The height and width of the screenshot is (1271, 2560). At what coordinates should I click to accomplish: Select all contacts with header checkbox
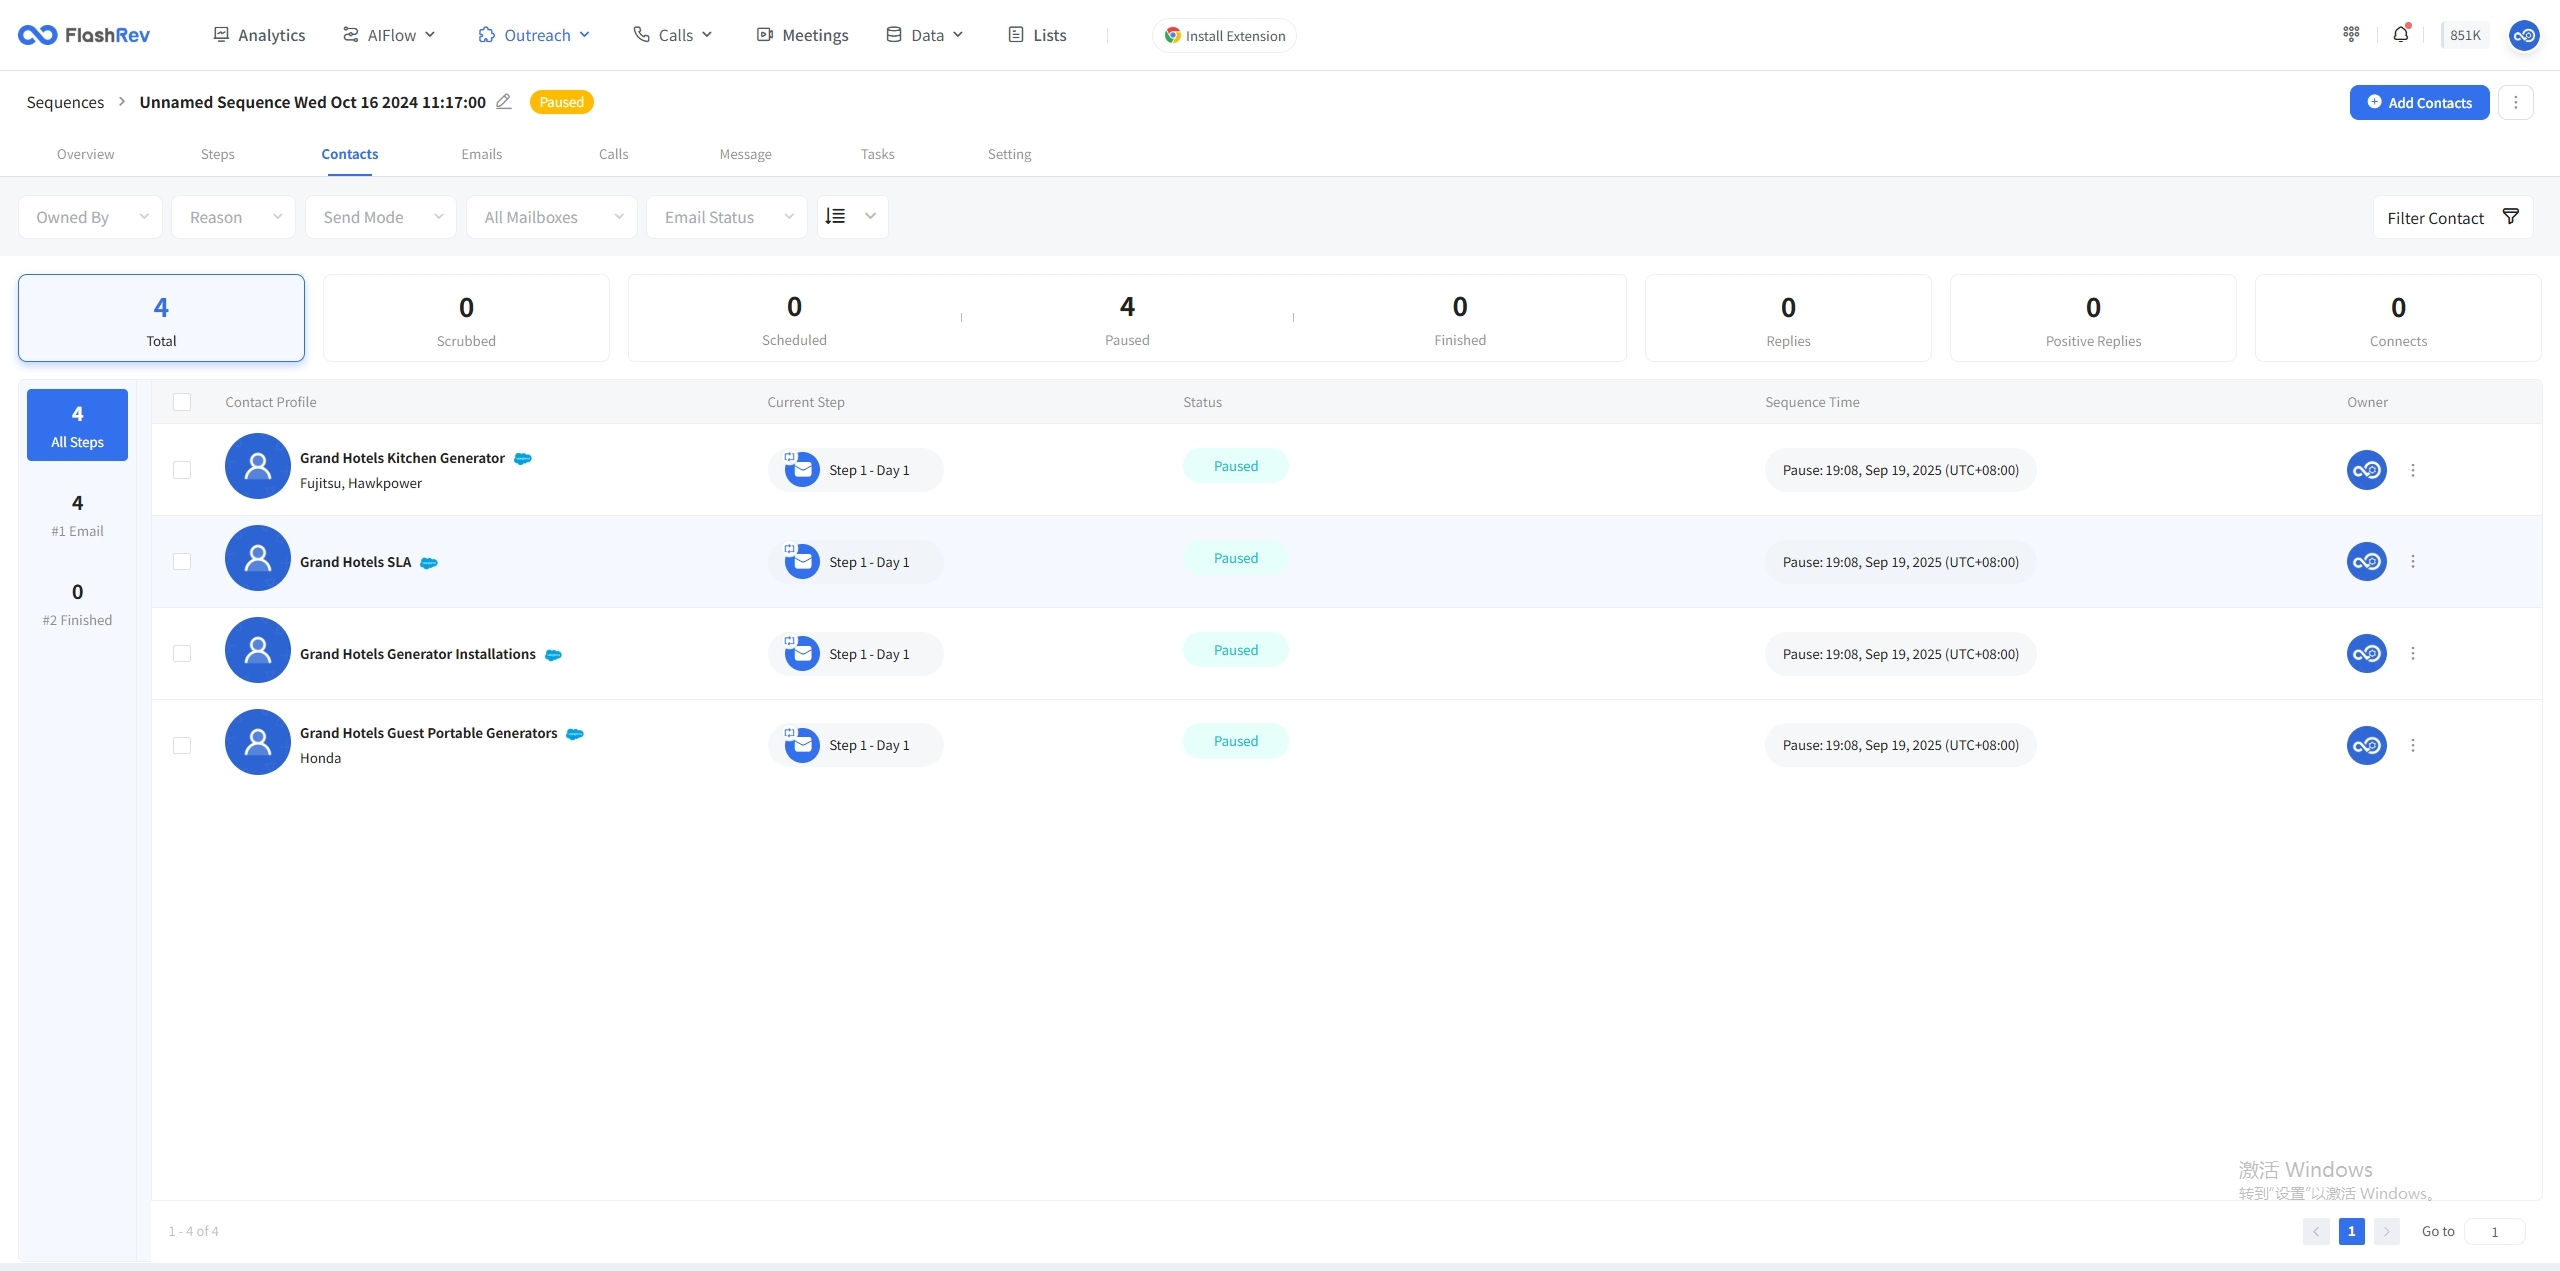pyautogui.click(x=182, y=402)
